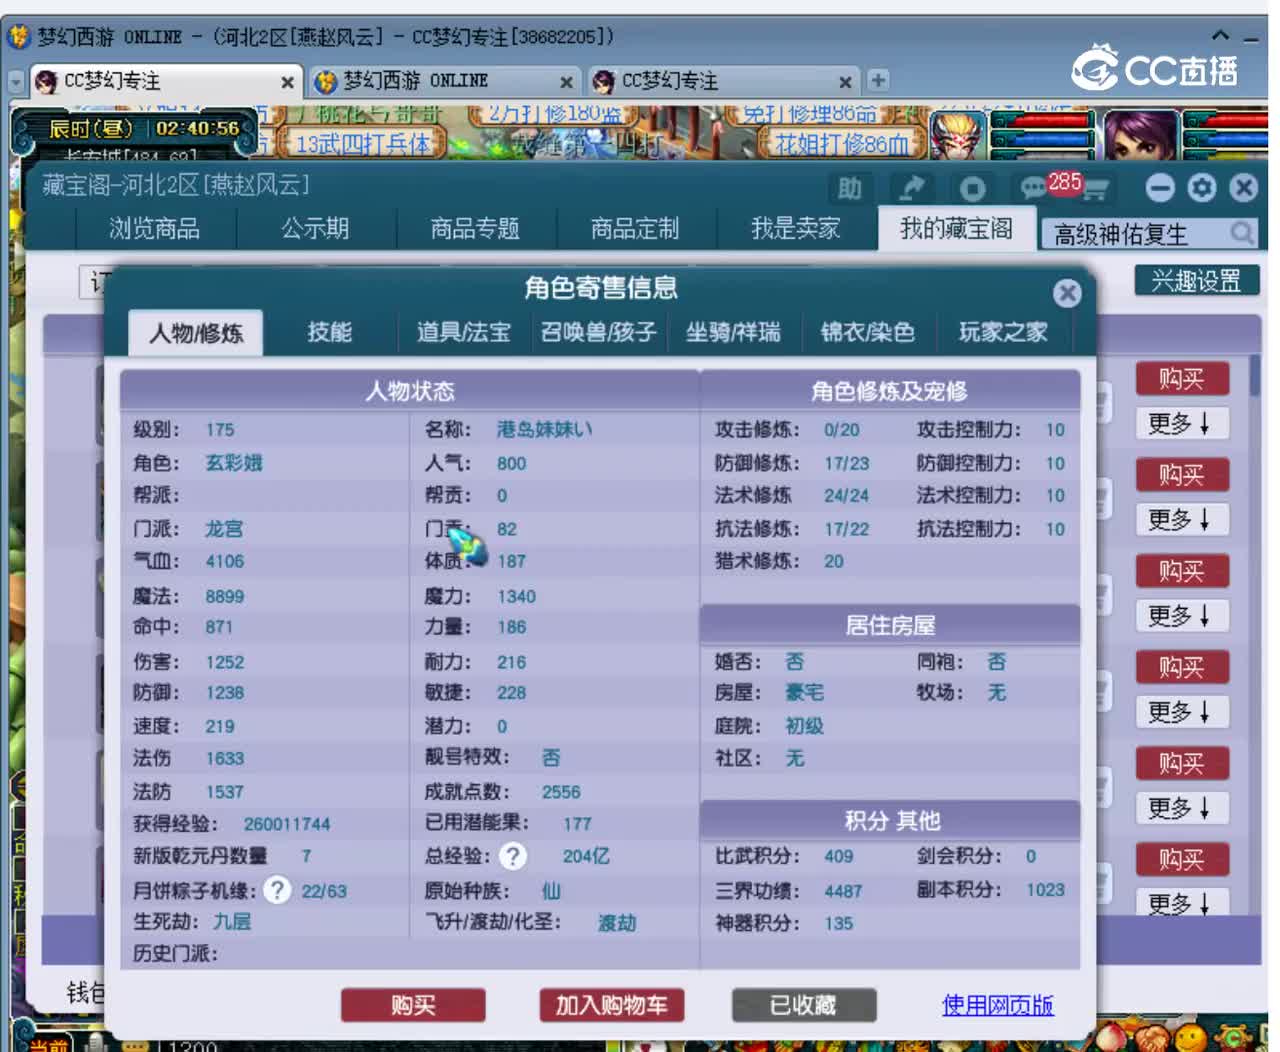
Task: Click the purple-haired character portrait
Action: click(1140, 134)
